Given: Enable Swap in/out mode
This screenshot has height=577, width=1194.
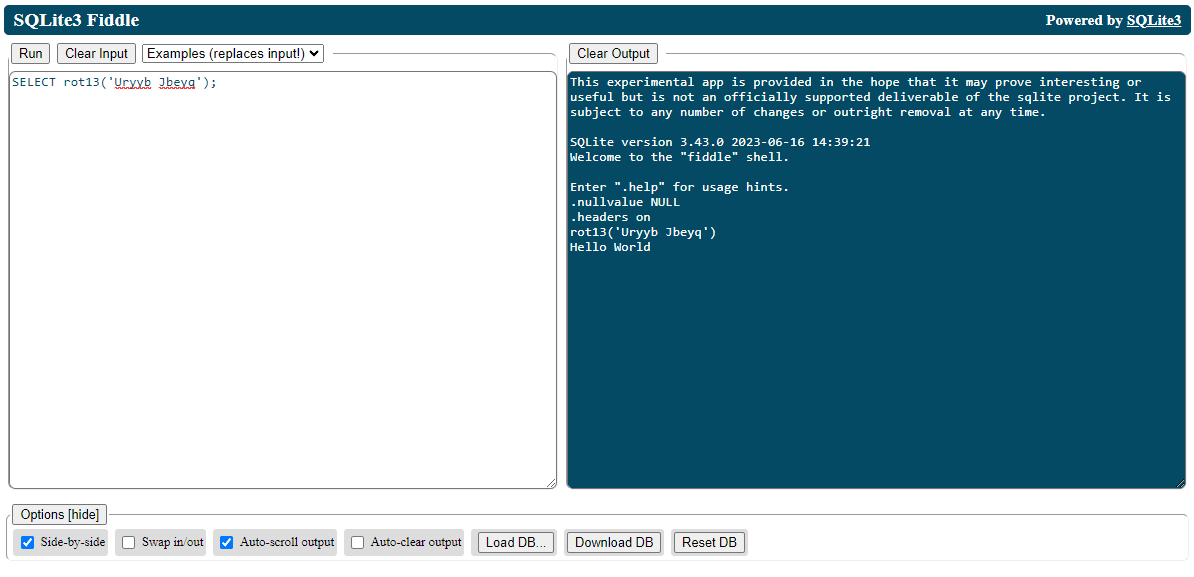Looking at the screenshot, I should pyautogui.click(x=128, y=542).
